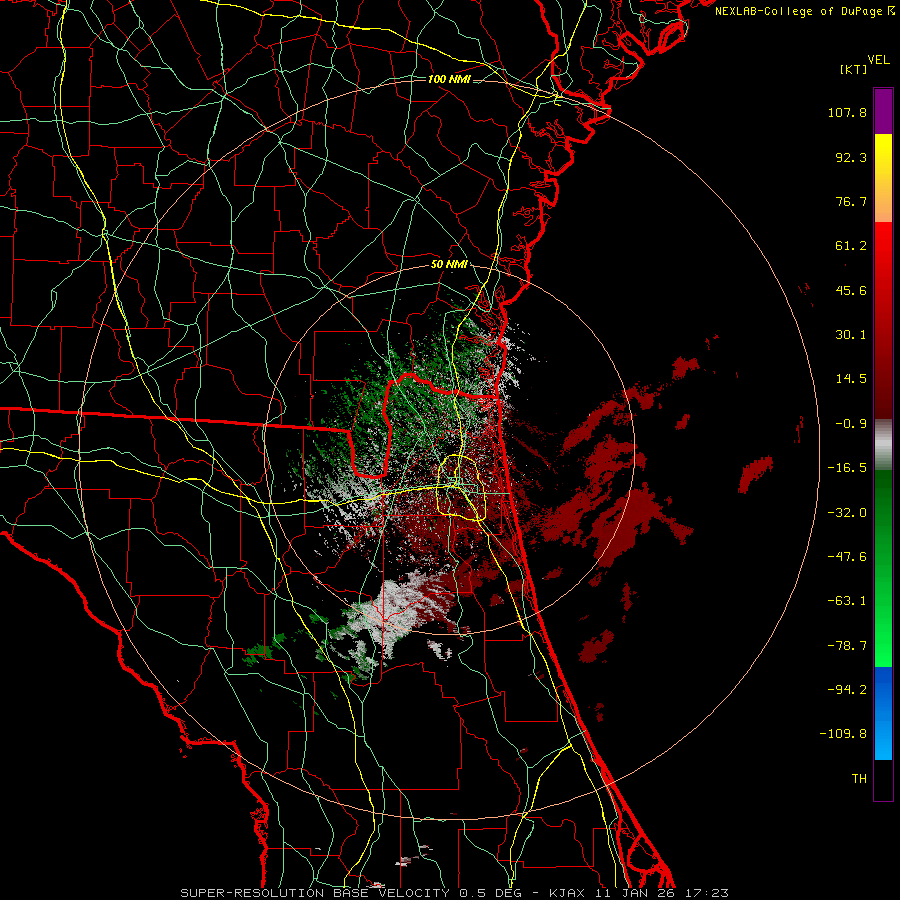Select the 45.6 velocity scale value
The width and height of the screenshot is (900, 900).
851,290
